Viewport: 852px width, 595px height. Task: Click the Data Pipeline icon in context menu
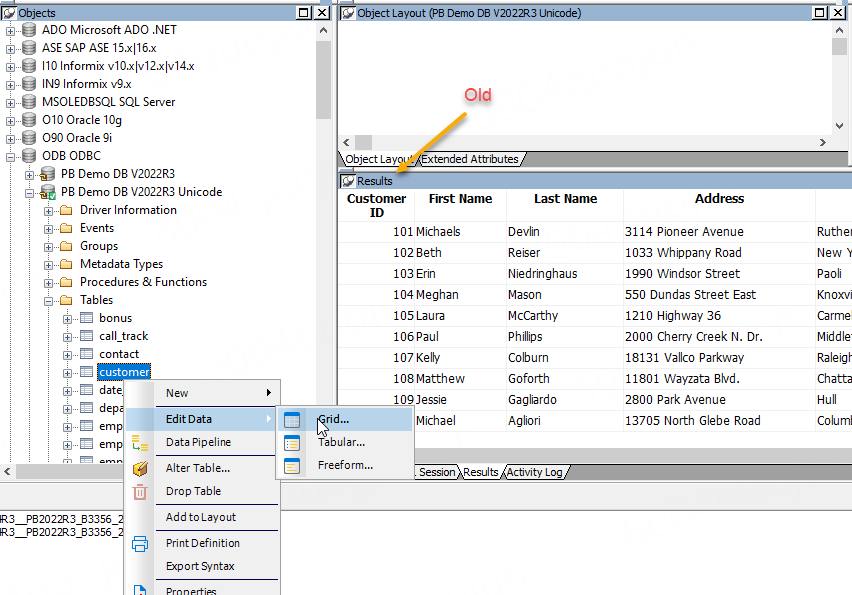click(x=140, y=443)
